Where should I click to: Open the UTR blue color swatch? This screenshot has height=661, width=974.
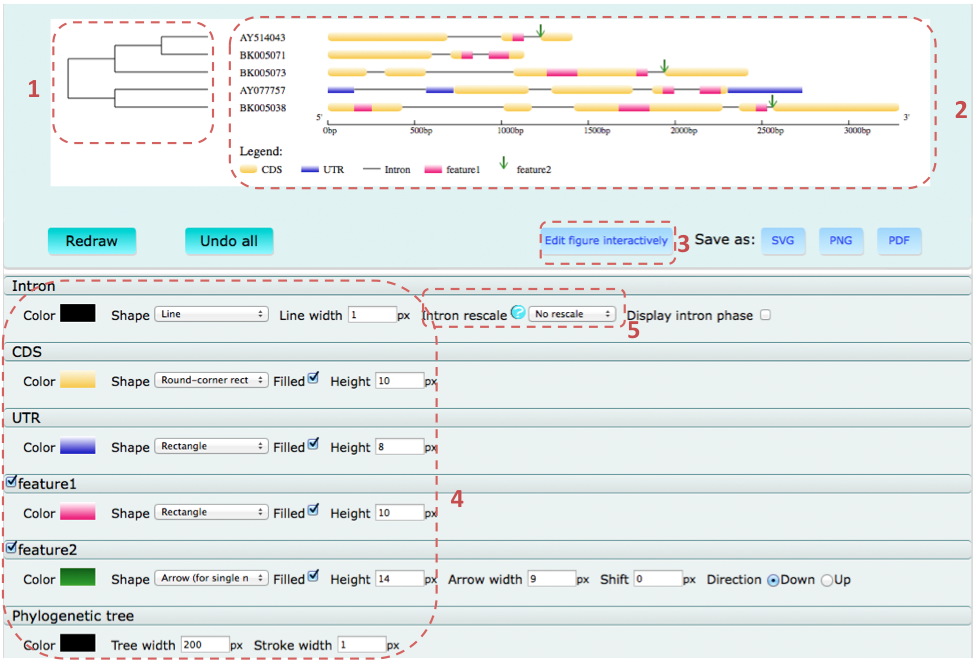coord(78,446)
